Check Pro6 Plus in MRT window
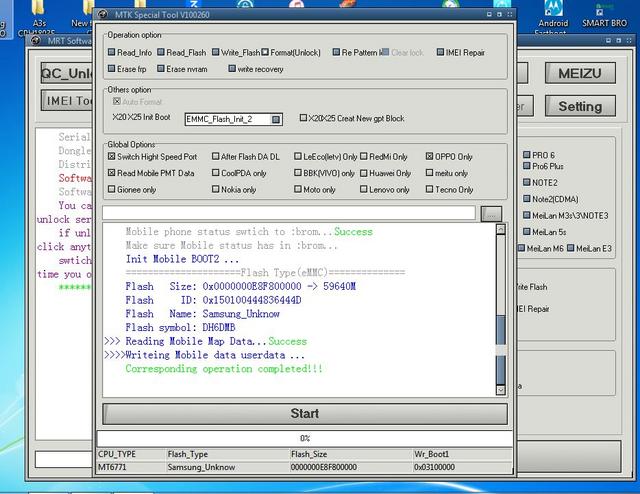 coord(527,166)
